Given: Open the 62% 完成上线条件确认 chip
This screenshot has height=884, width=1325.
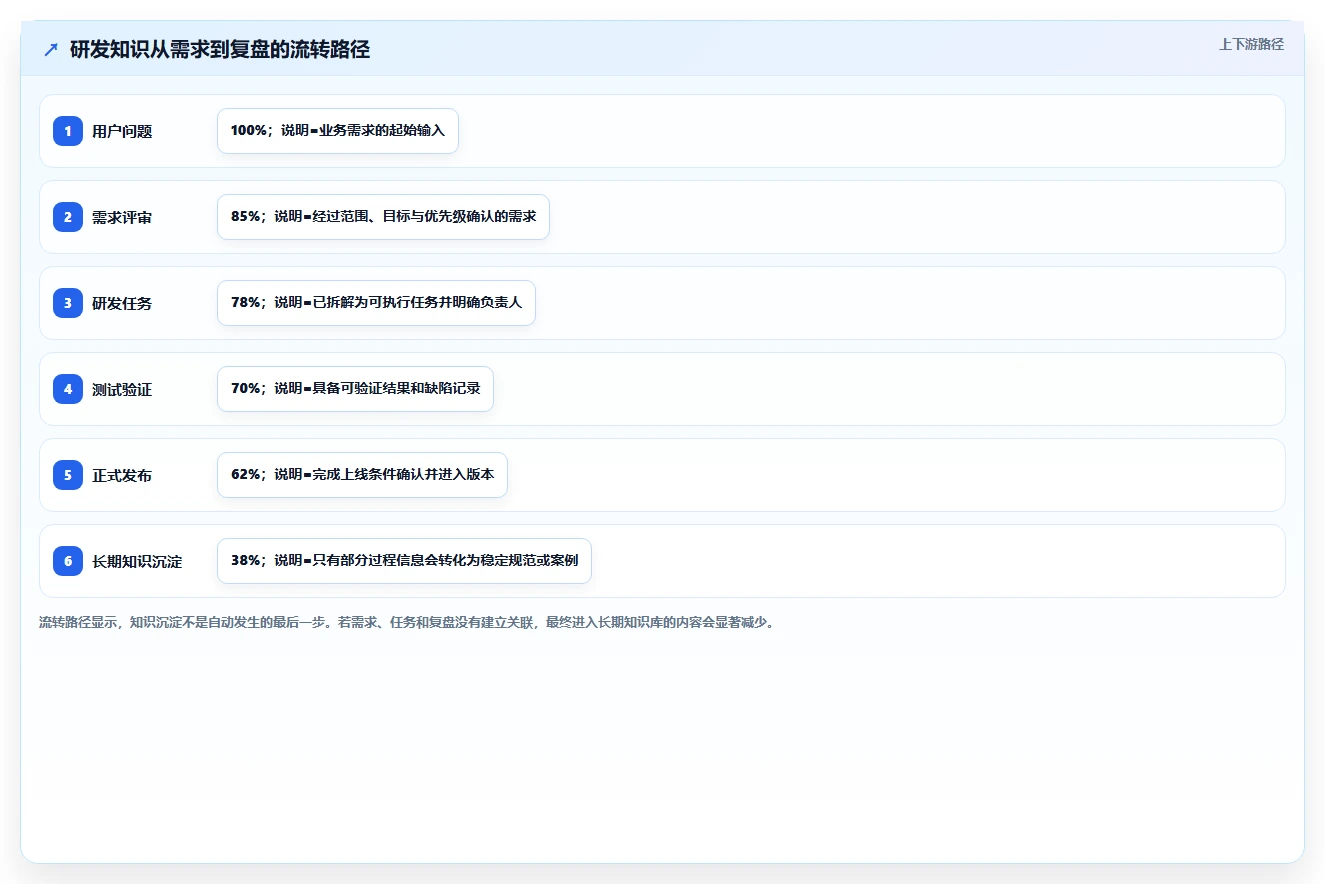Looking at the screenshot, I should click(362, 475).
